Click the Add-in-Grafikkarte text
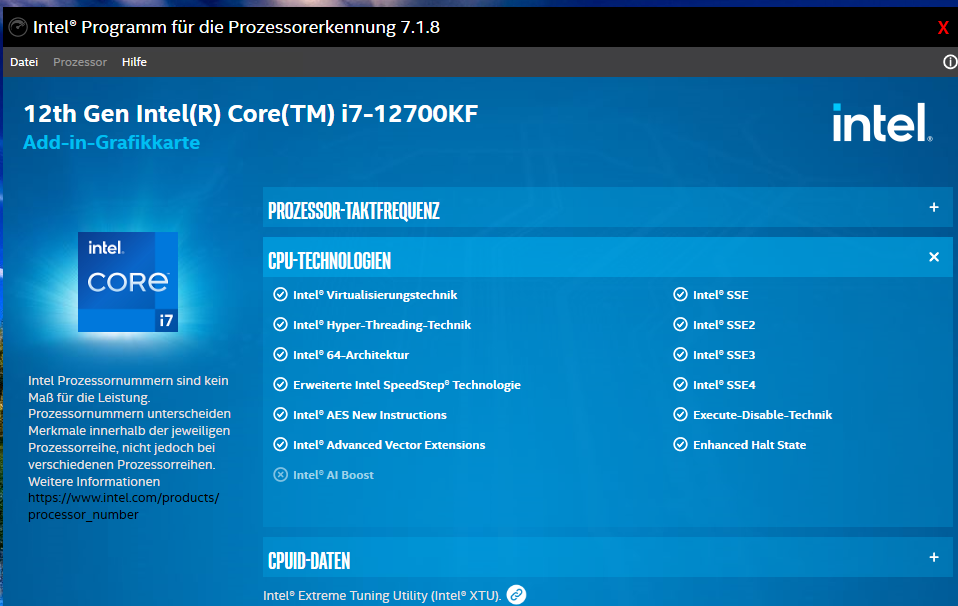 111,142
